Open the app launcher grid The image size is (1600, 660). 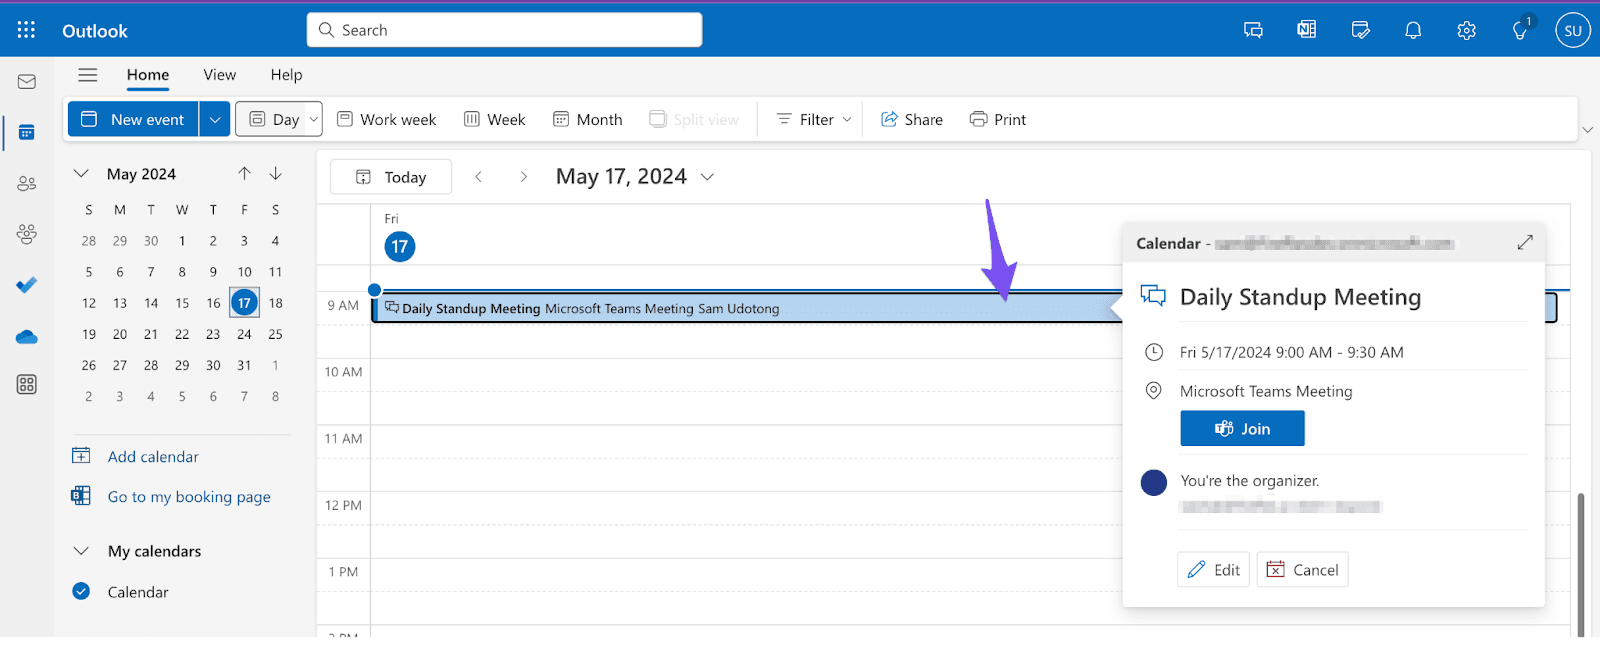pyautogui.click(x=26, y=30)
